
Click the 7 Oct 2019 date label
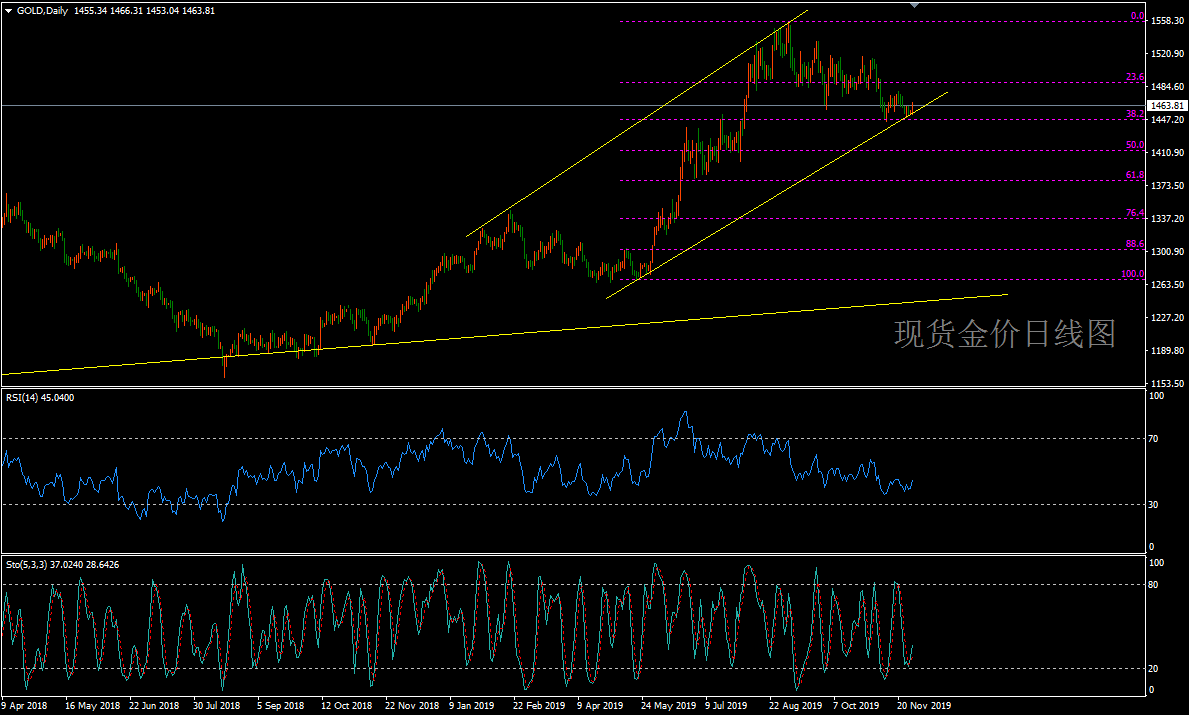(856, 706)
